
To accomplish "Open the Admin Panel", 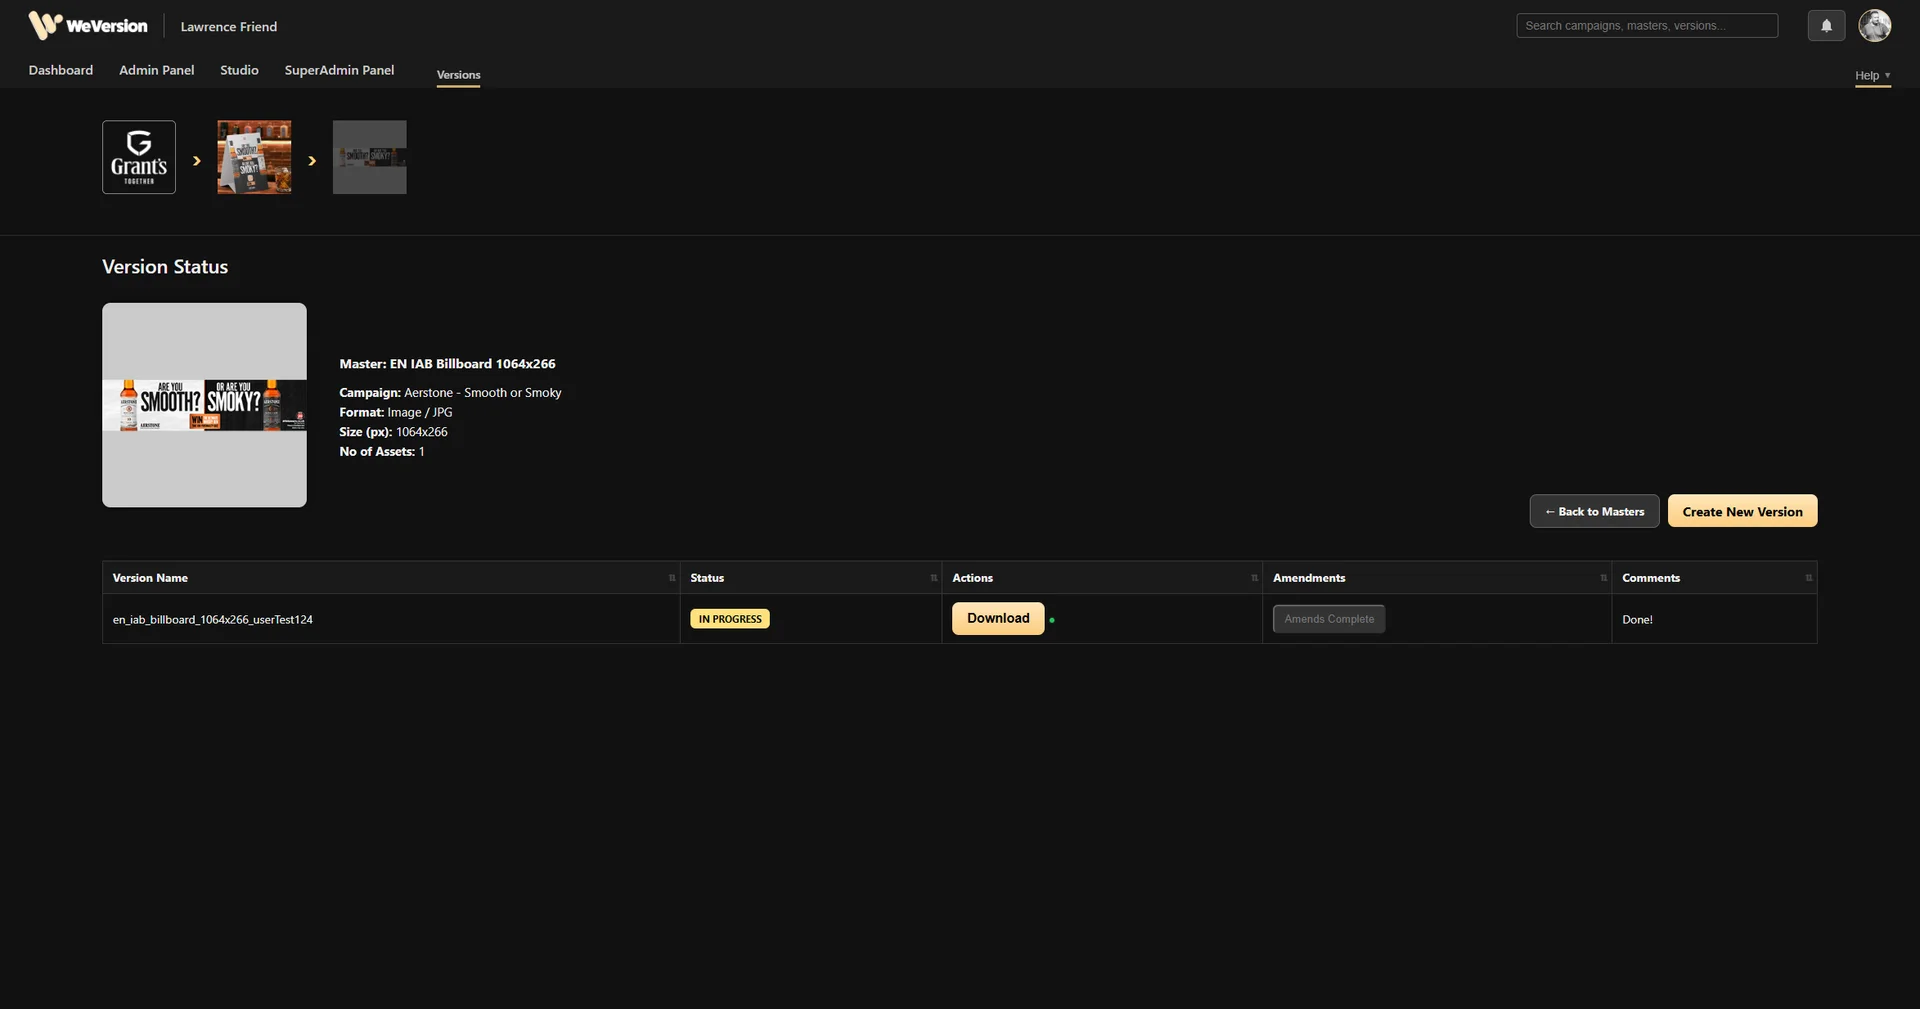I will [157, 70].
